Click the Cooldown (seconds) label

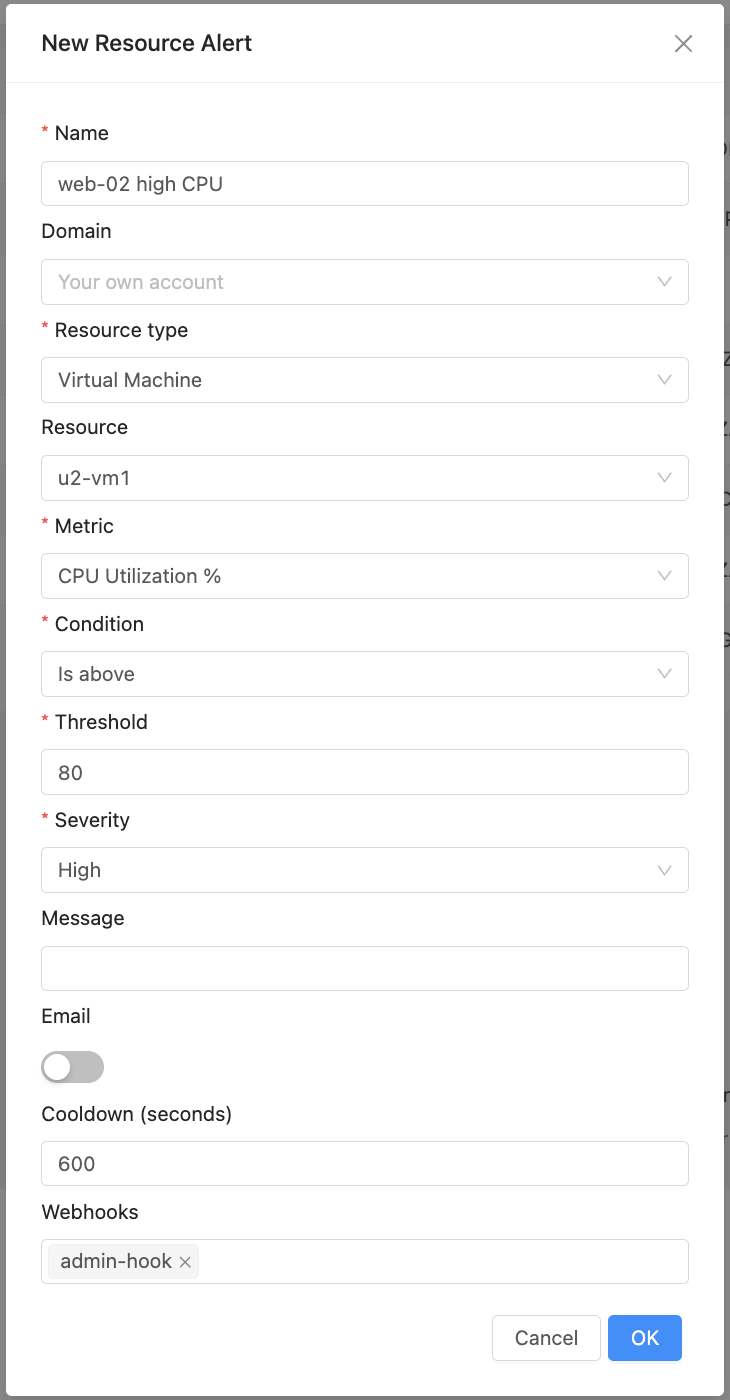click(x=137, y=1114)
